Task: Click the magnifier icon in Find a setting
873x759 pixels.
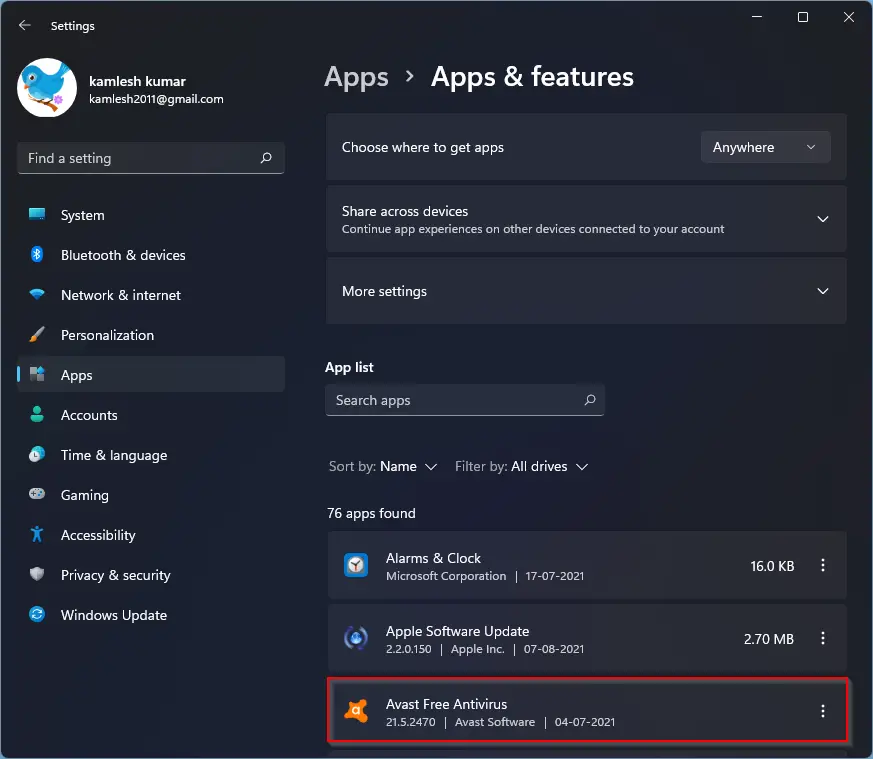Action: [266, 158]
